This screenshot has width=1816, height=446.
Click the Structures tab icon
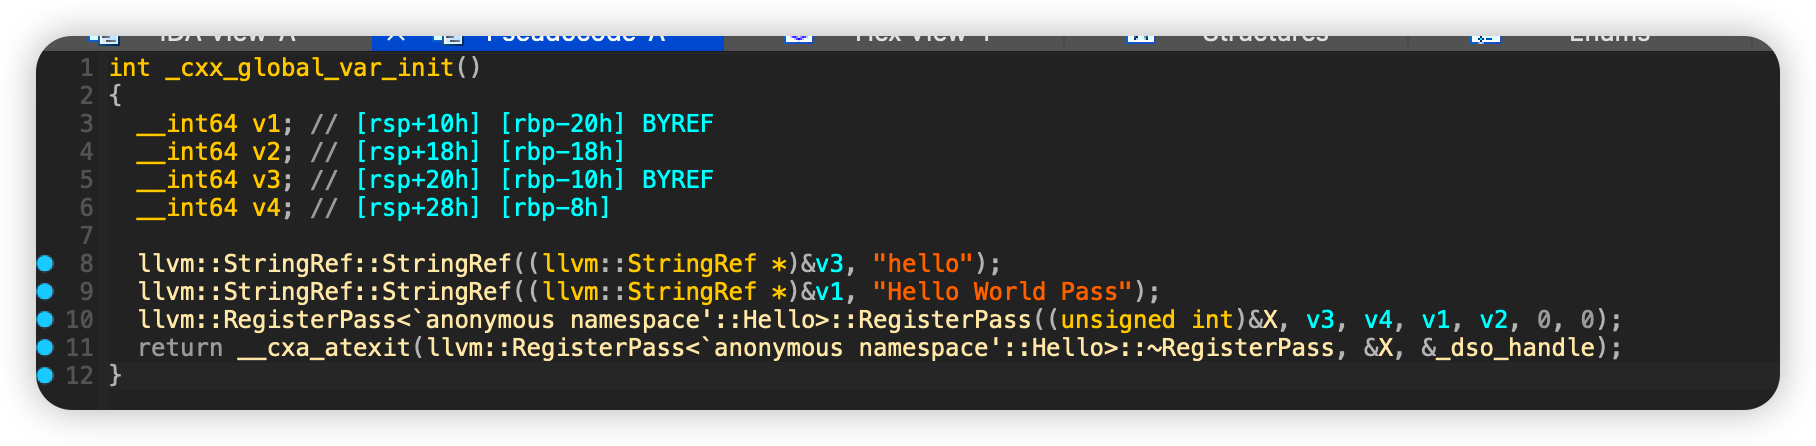point(1141,38)
